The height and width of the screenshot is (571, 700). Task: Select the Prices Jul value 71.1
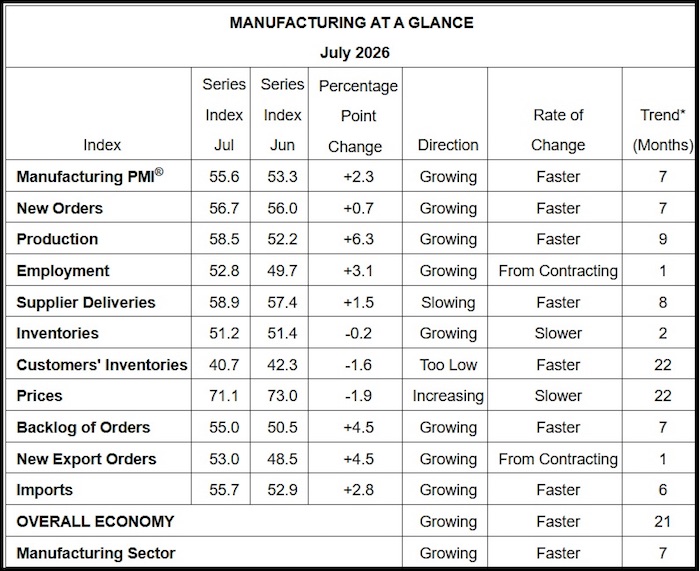point(224,396)
